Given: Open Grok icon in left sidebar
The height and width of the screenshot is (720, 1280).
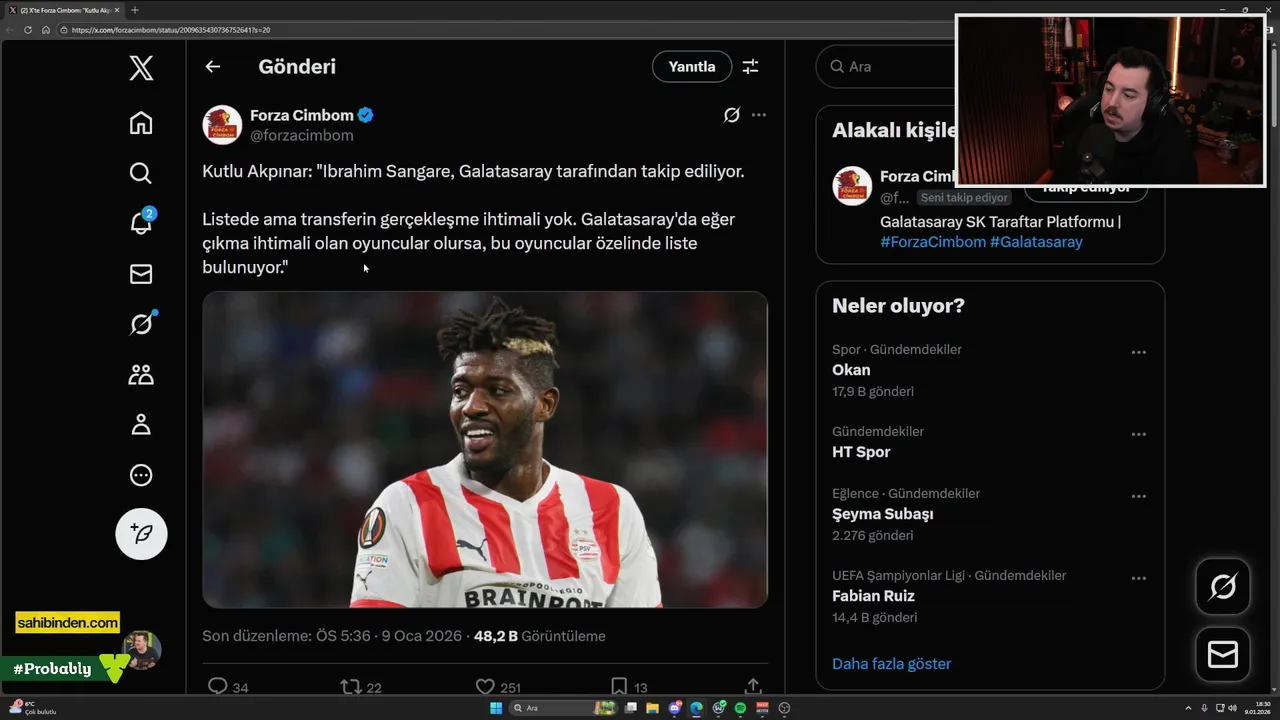Looking at the screenshot, I should point(141,324).
